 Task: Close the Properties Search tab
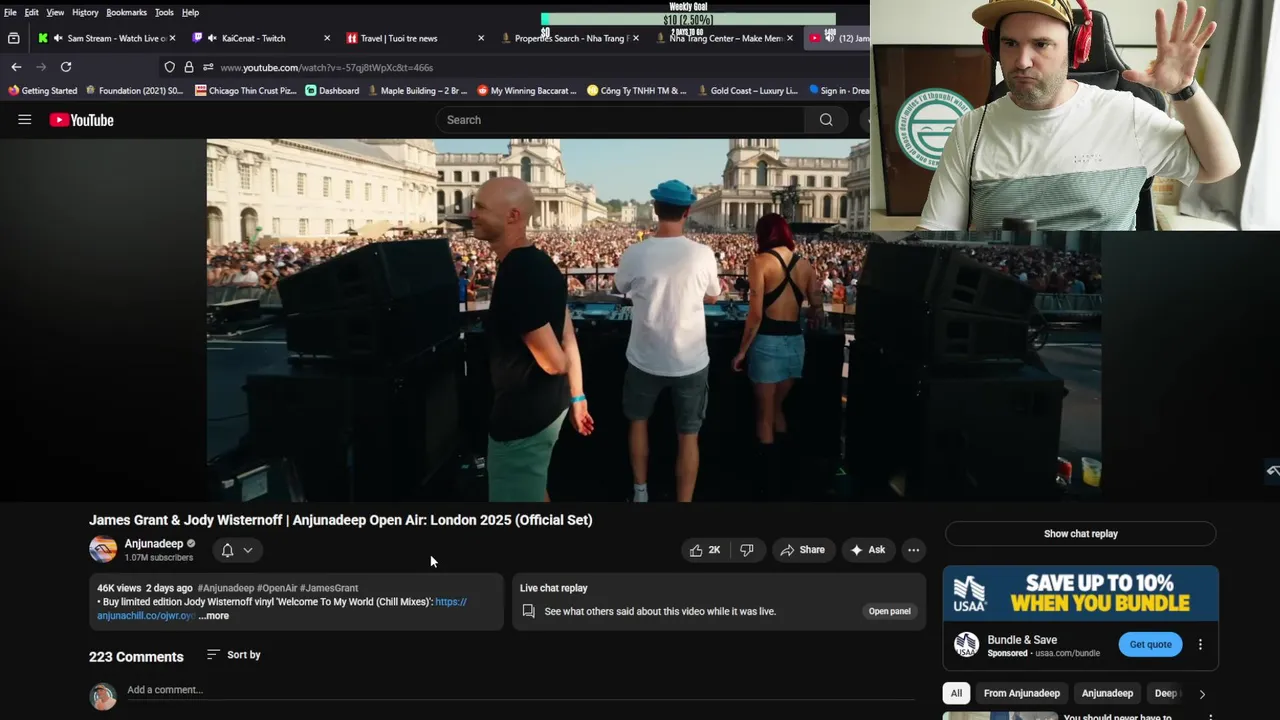(635, 38)
